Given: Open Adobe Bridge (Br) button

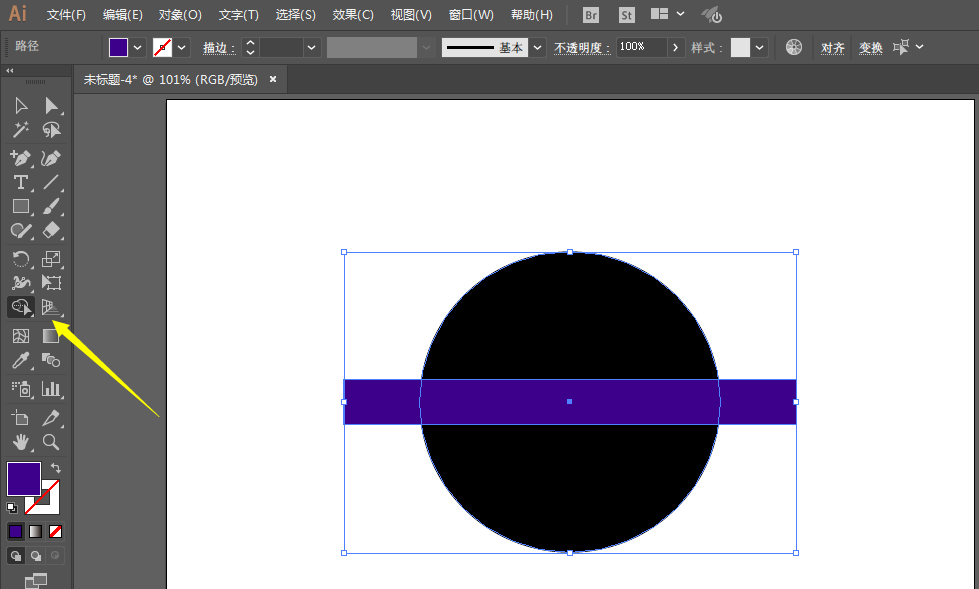Looking at the screenshot, I should 591,15.
